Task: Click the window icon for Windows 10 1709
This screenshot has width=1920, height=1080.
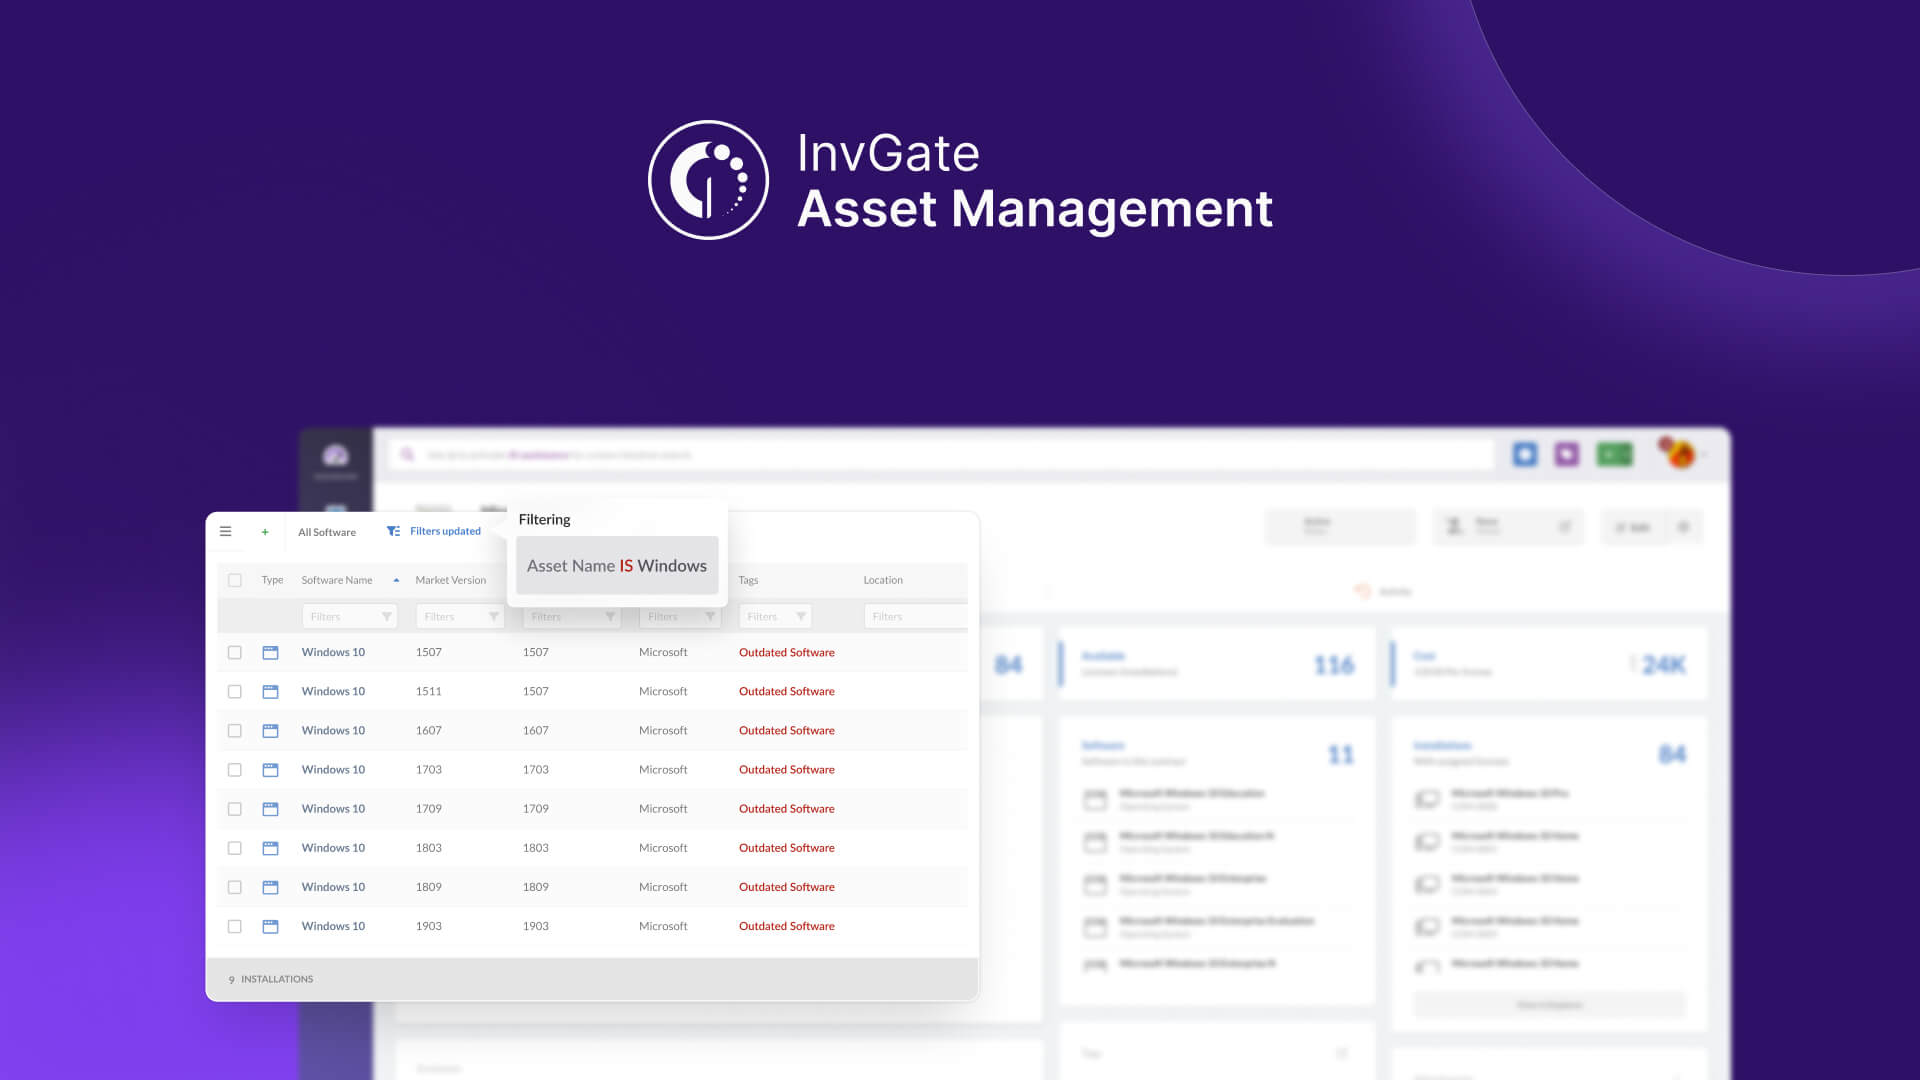Action: [270, 809]
